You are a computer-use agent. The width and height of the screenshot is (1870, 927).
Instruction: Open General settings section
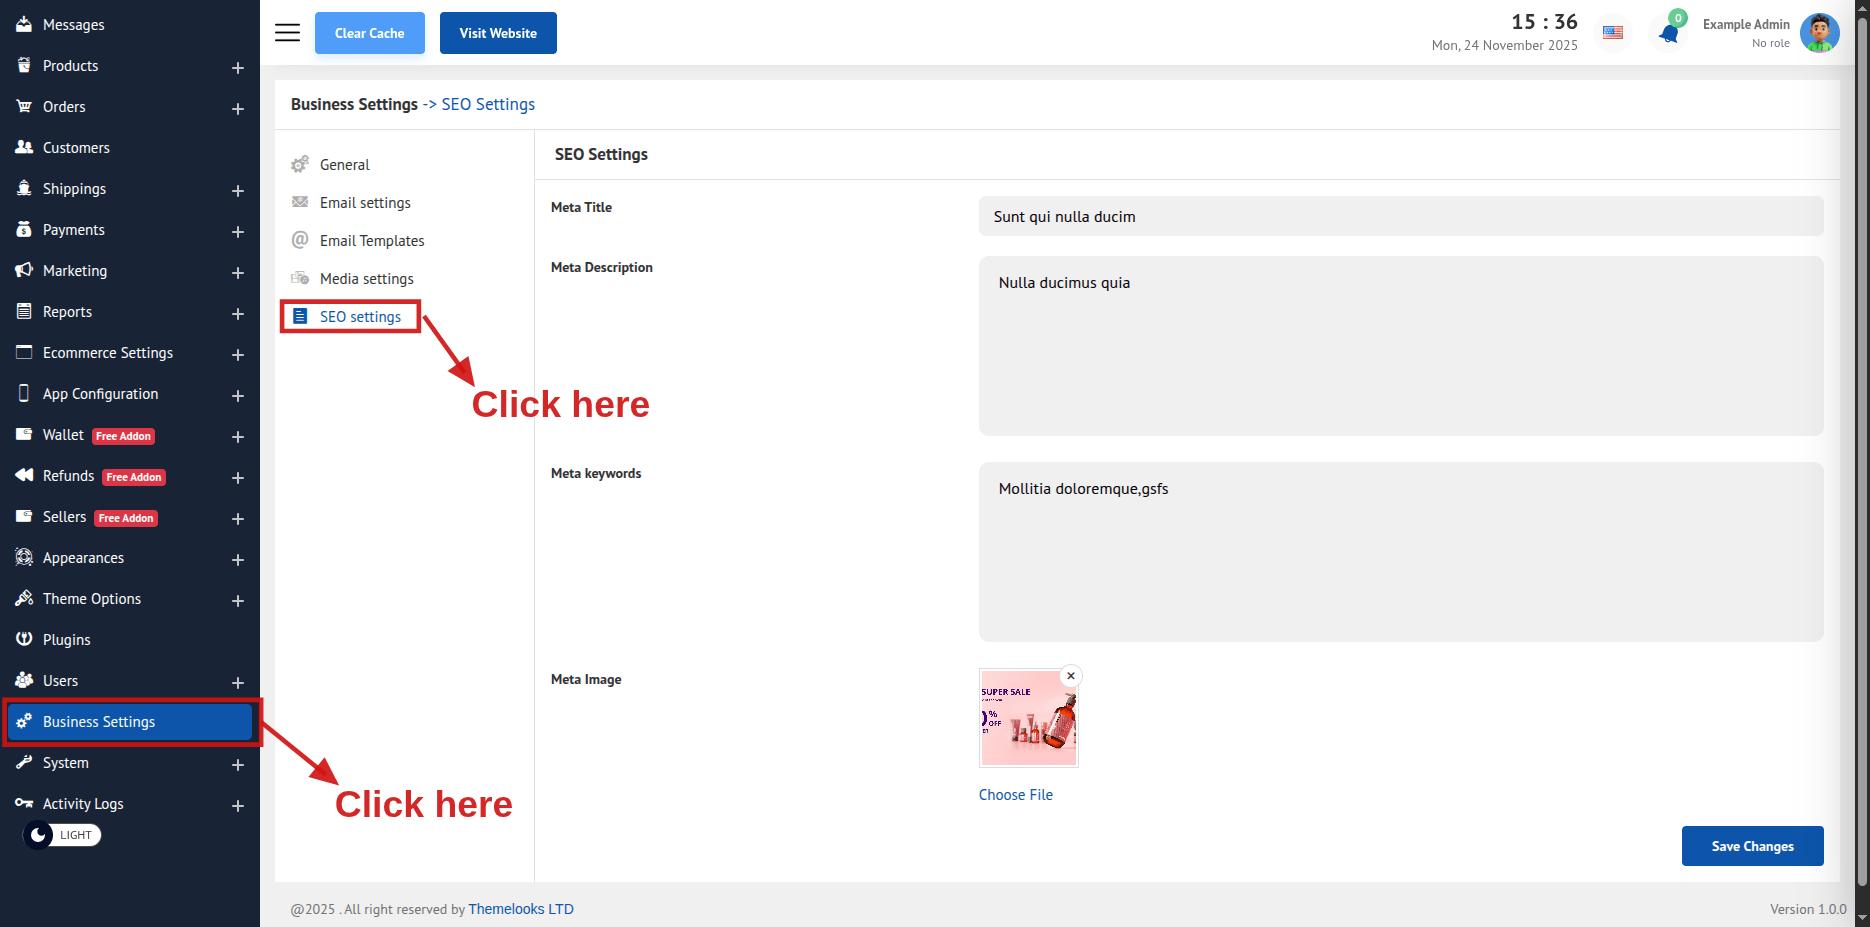pos(344,165)
